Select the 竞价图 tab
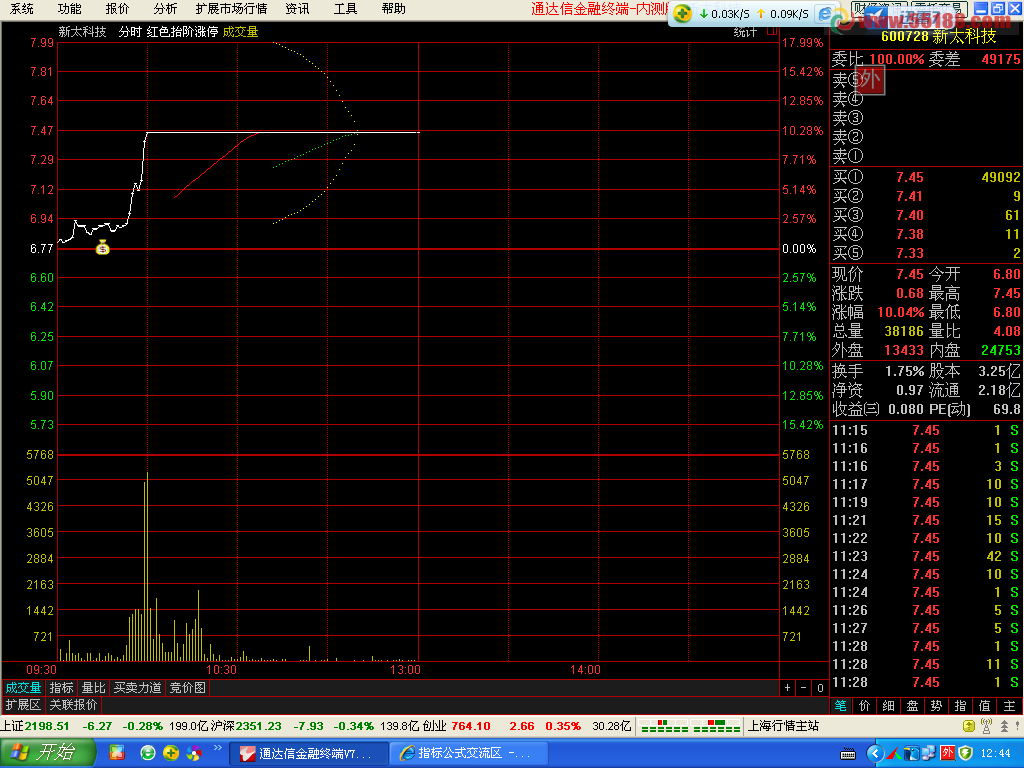The width and height of the screenshot is (1024, 768). click(x=187, y=688)
